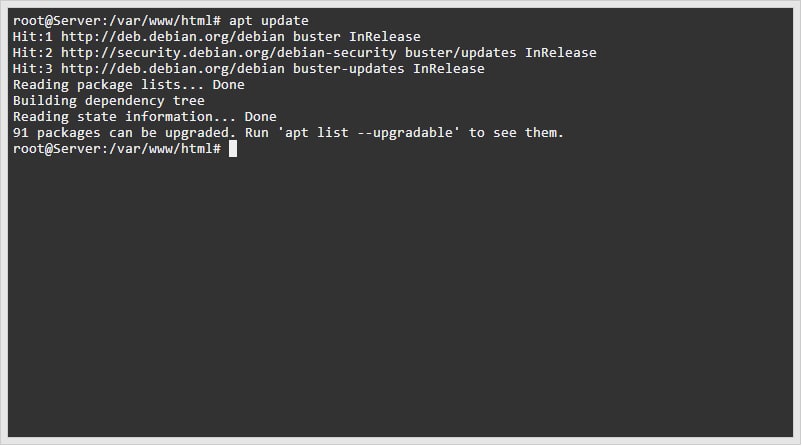
Task: Click the 'Building dependency tree' line
Action: 109,100
